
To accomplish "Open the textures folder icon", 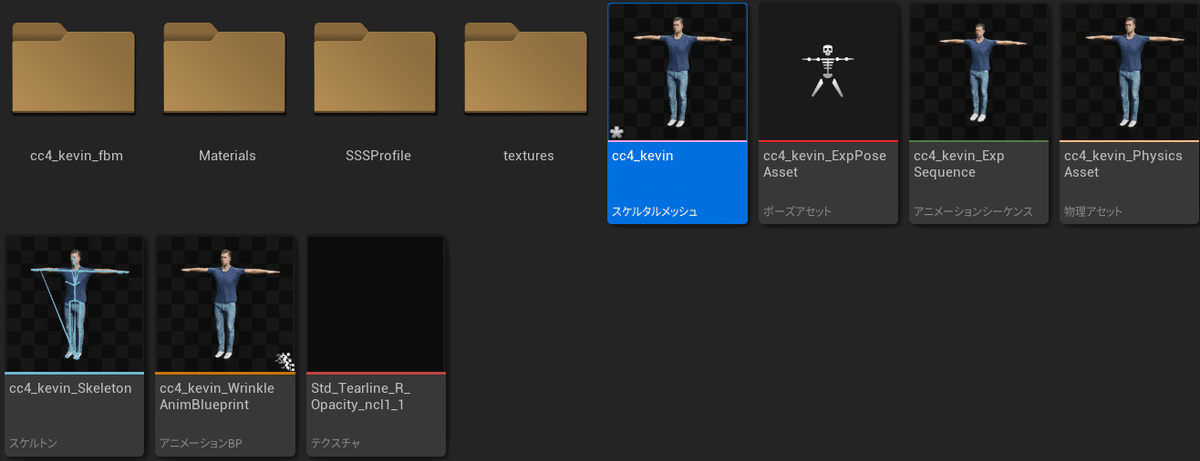I will 528,66.
